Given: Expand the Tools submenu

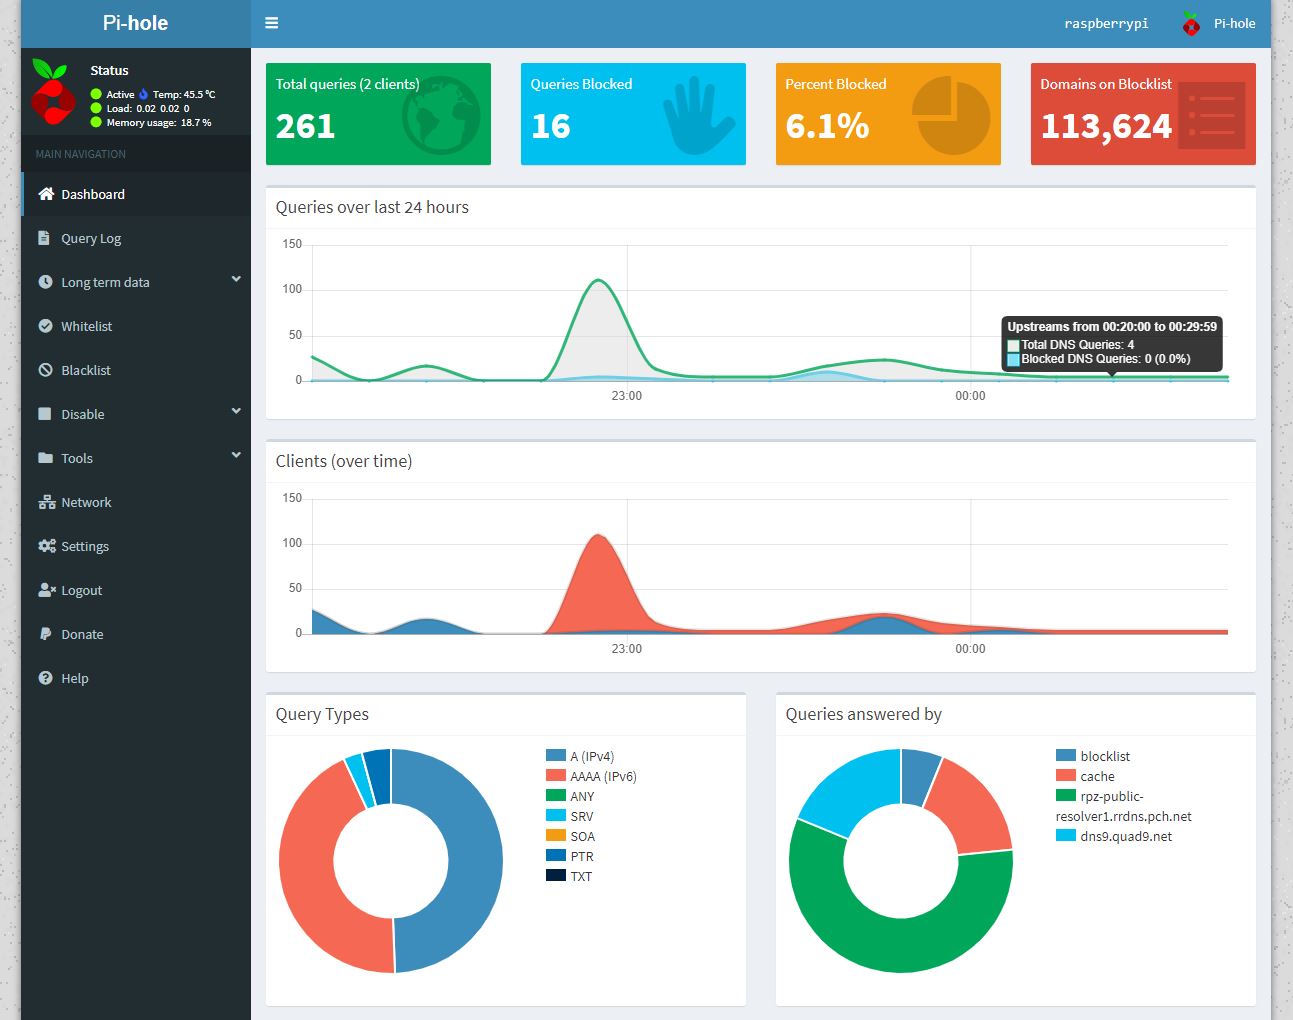Looking at the screenshot, I should click(x=236, y=456).
